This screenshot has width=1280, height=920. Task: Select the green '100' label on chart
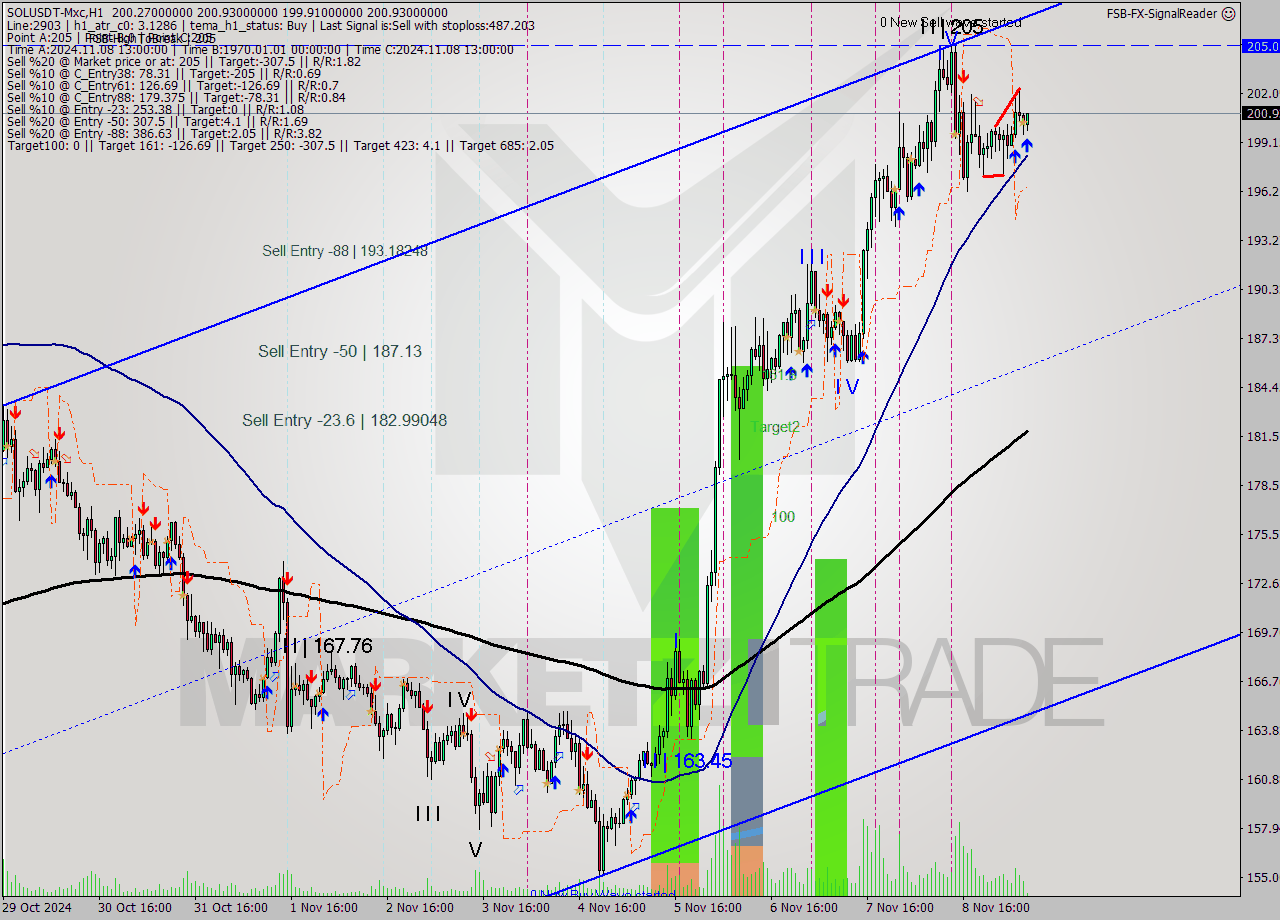783,517
